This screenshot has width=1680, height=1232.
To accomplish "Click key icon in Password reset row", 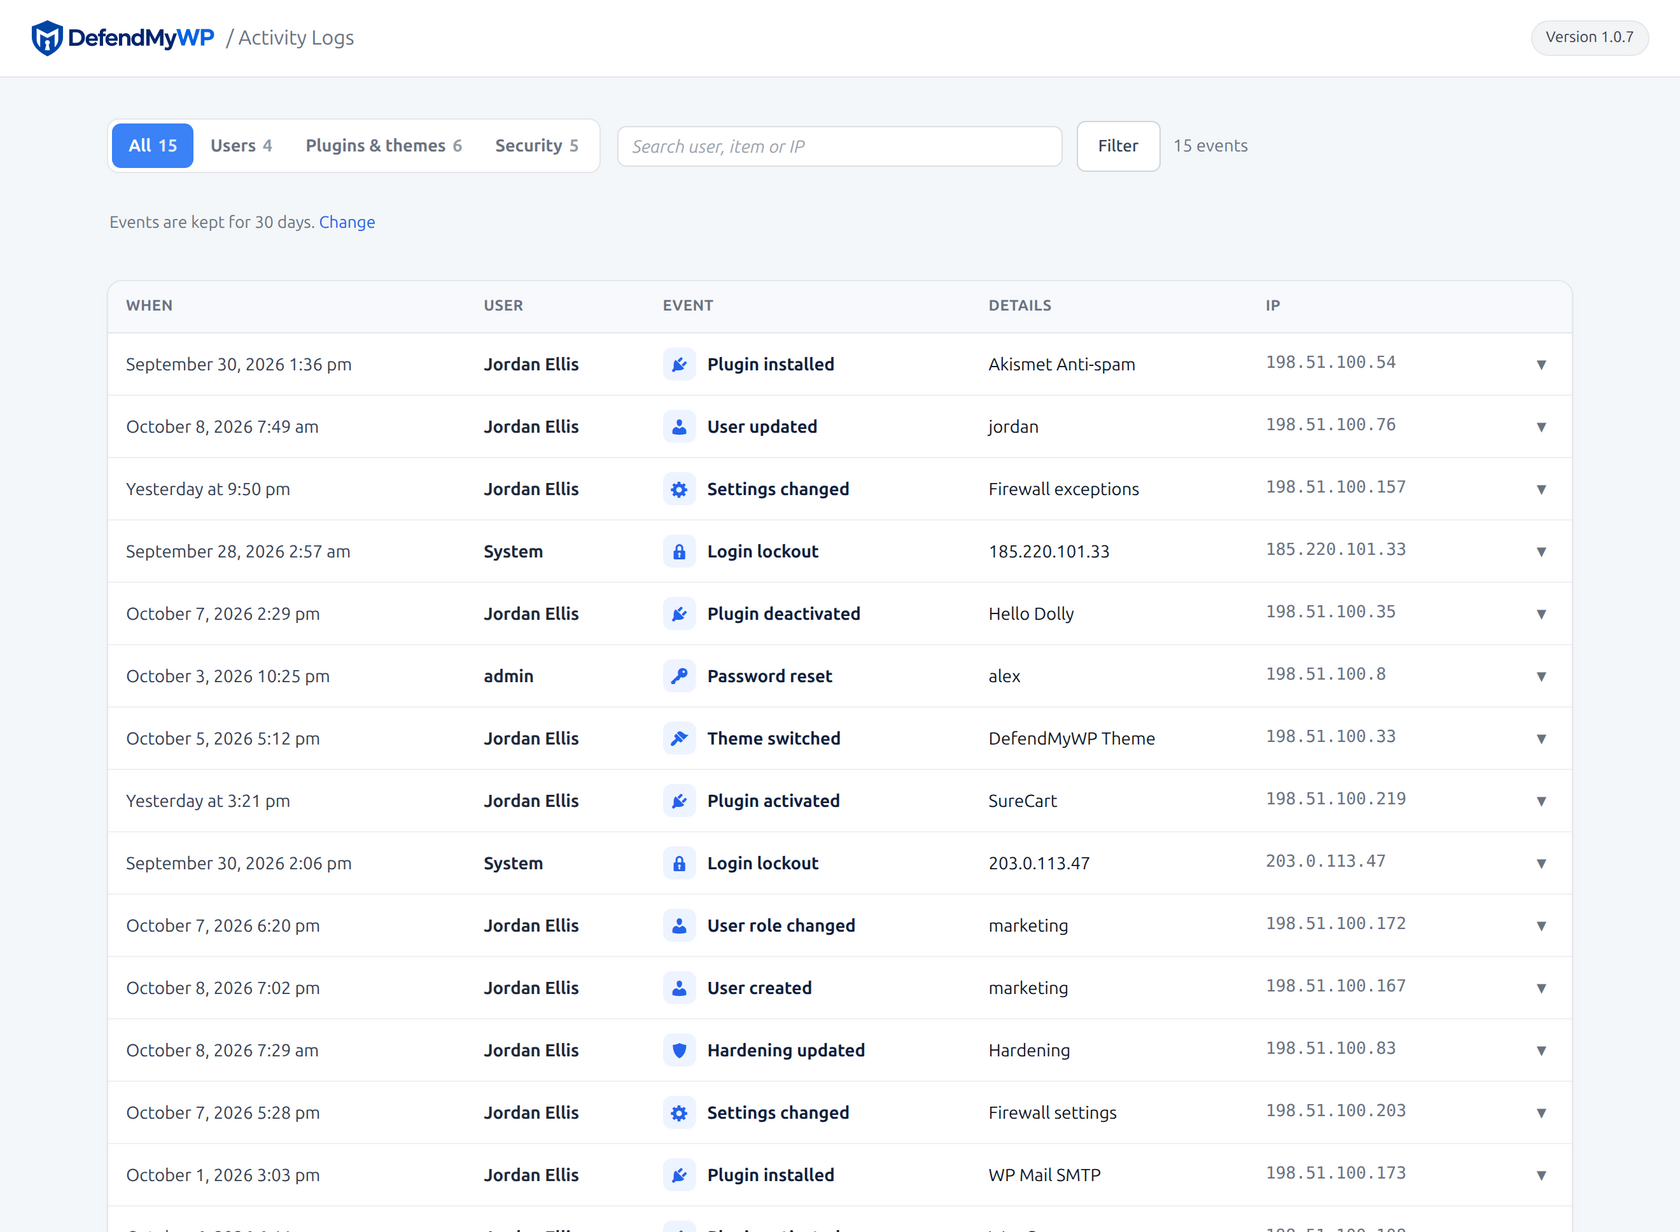I will pyautogui.click(x=679, y=676).
